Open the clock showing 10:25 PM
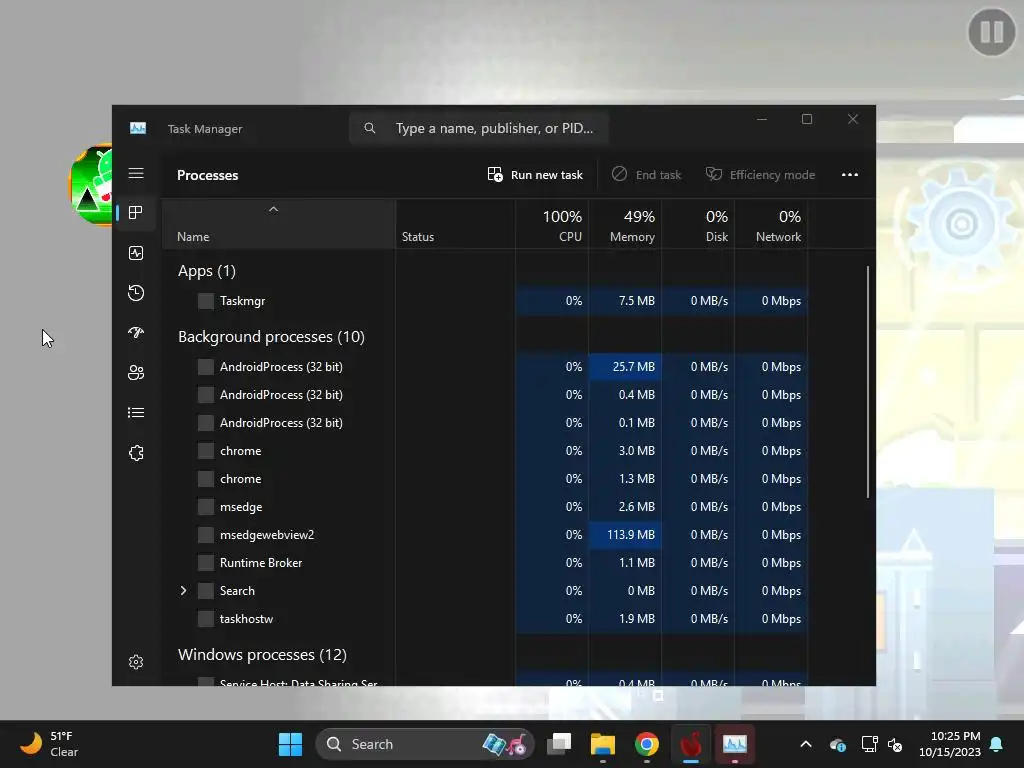Screen dimensions: 1024x768 point(950,744)
